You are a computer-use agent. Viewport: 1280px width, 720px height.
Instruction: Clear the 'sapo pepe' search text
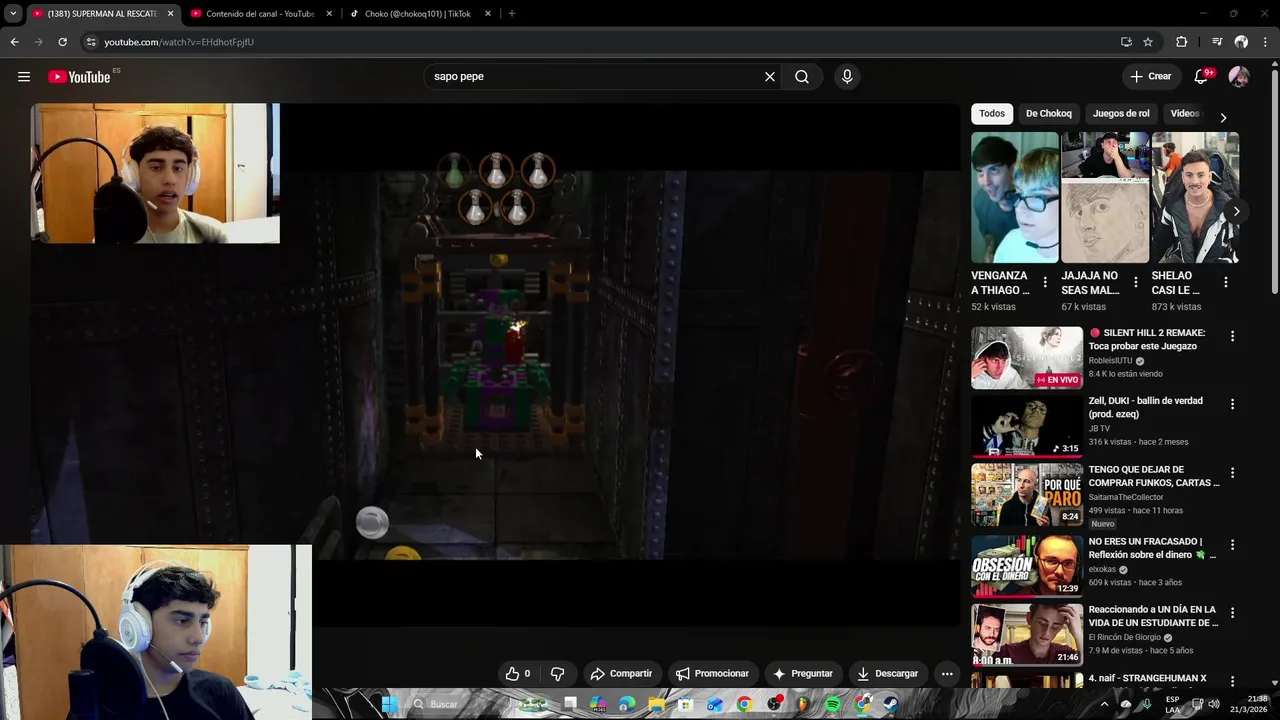tap(770, 77)
